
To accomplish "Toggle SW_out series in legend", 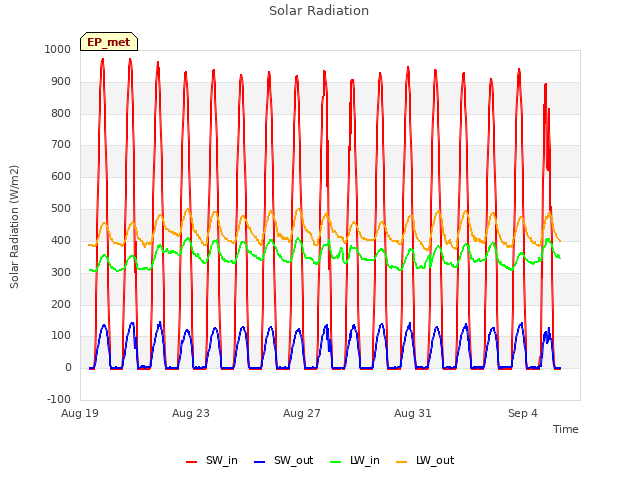I will coord(284,461).
